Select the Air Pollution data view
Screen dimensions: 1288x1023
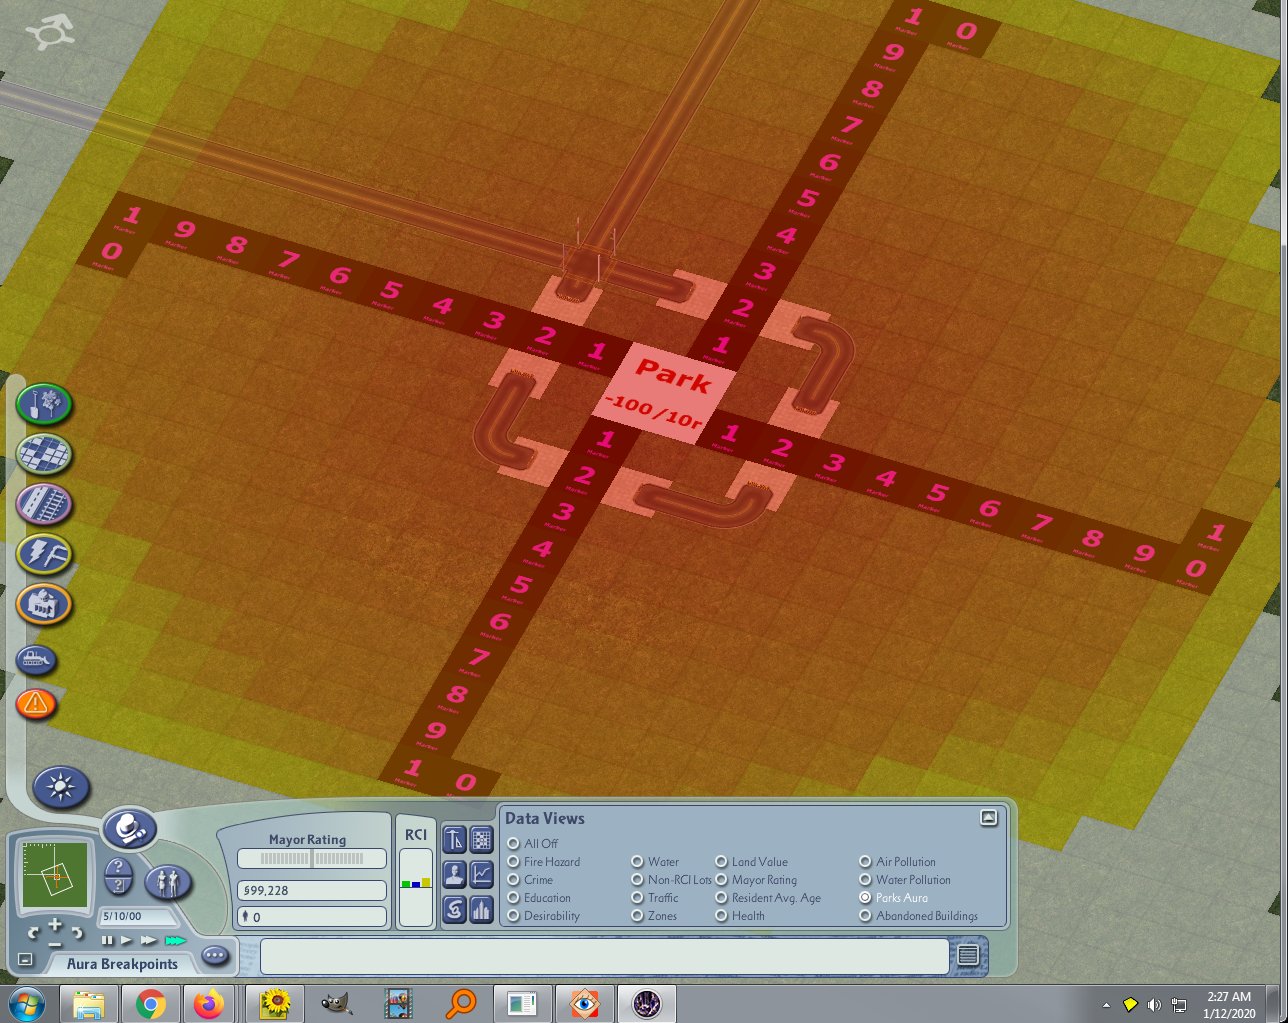pyautogui.click(x=897, y=862)
